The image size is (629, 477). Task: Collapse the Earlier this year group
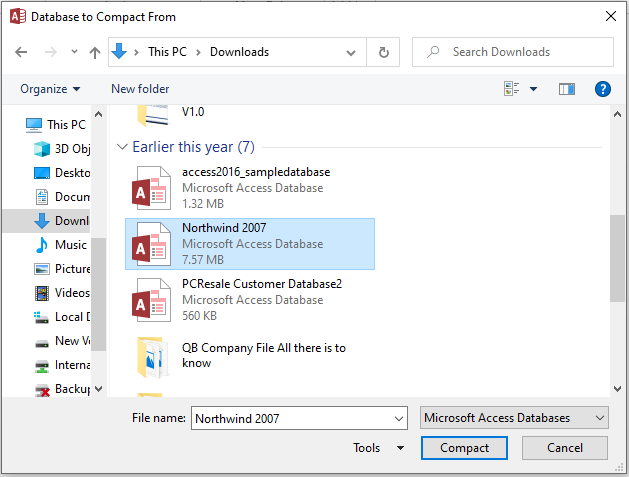(x=122, y=147)
